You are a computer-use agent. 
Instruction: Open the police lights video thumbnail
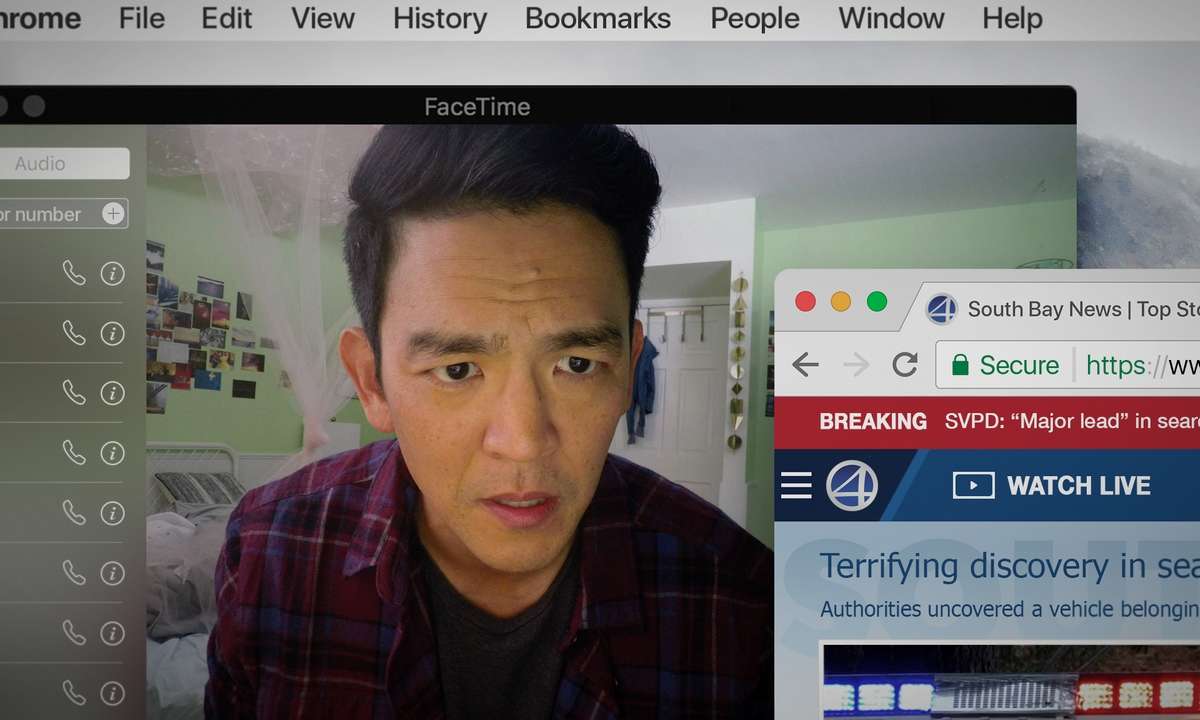[1010, 682]
